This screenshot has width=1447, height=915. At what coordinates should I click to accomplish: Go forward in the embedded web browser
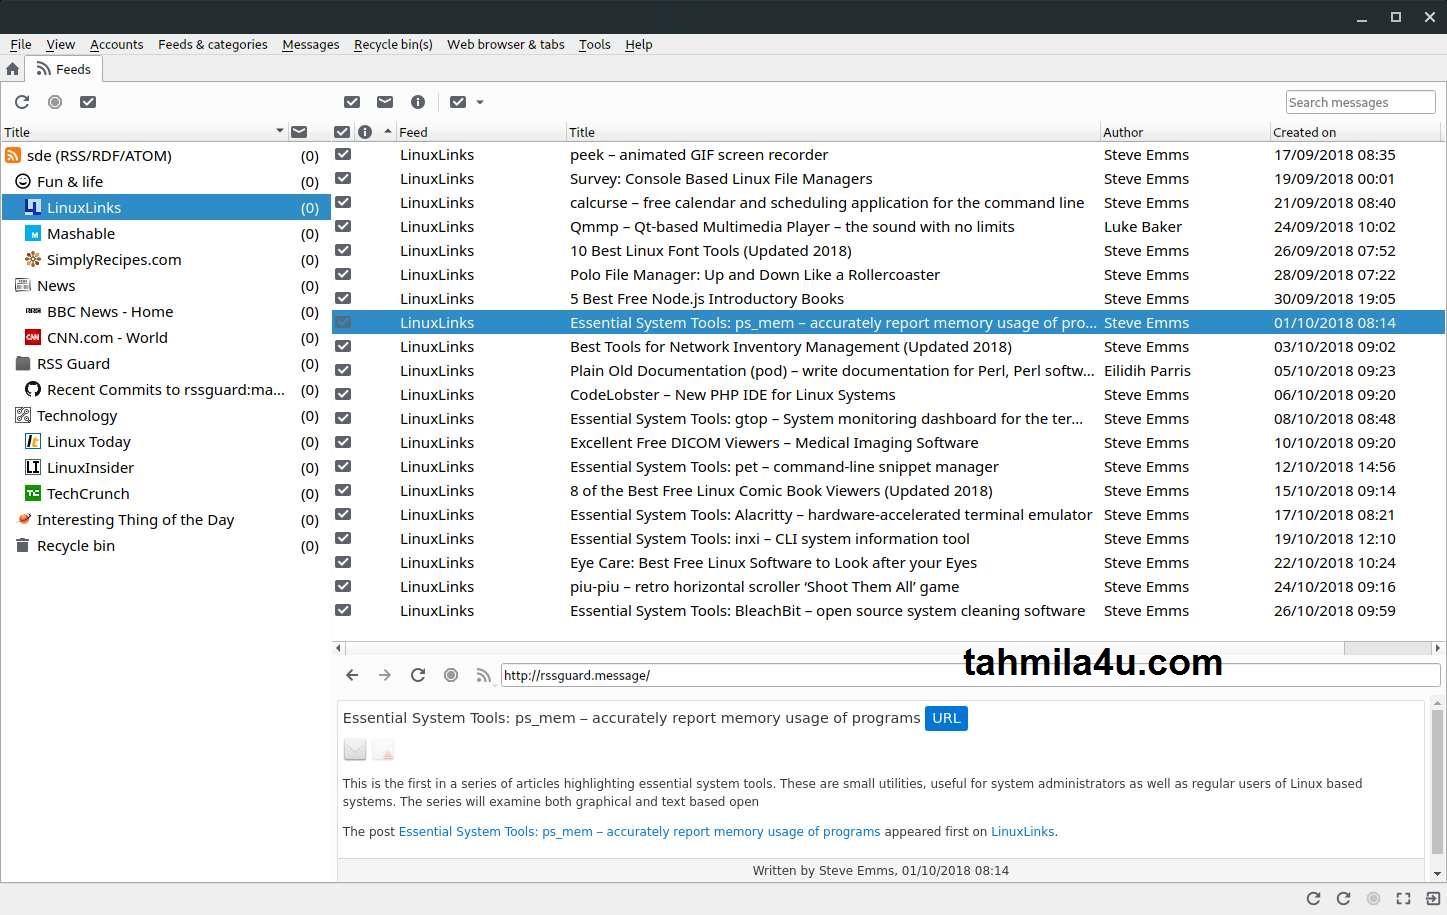click(x=385, y=675)
